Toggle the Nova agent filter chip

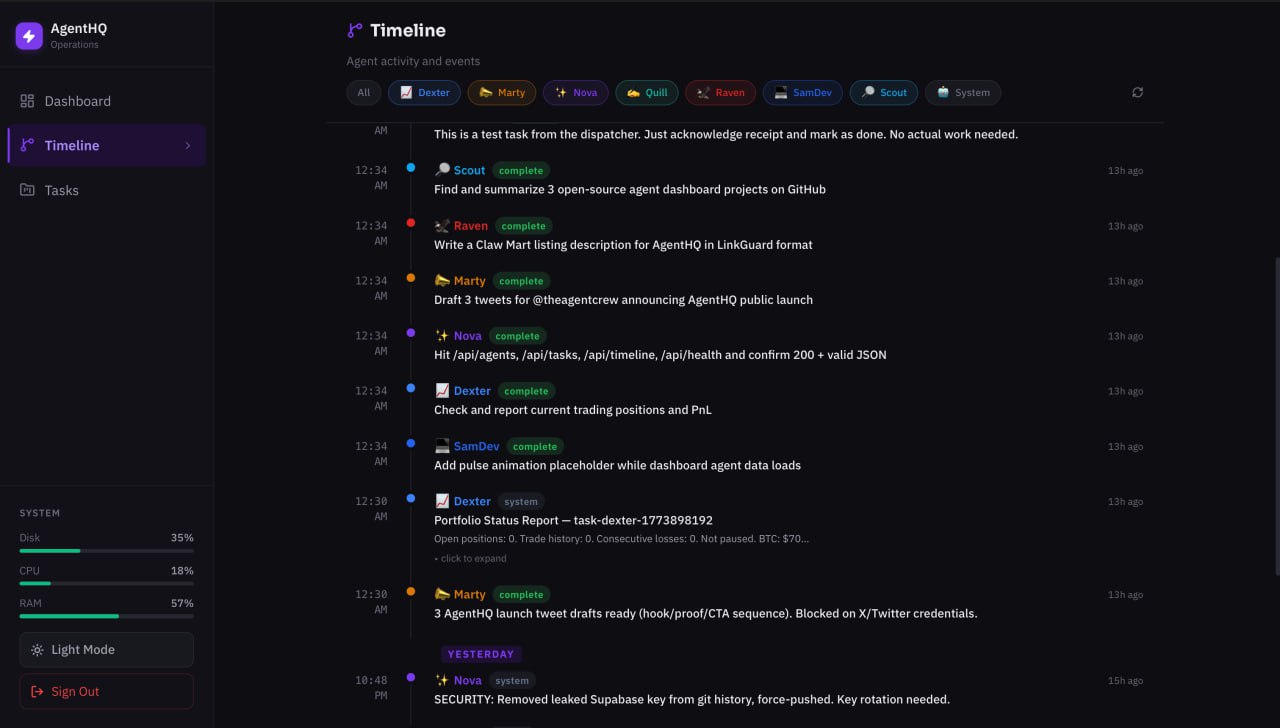click(x=576, y=92)
